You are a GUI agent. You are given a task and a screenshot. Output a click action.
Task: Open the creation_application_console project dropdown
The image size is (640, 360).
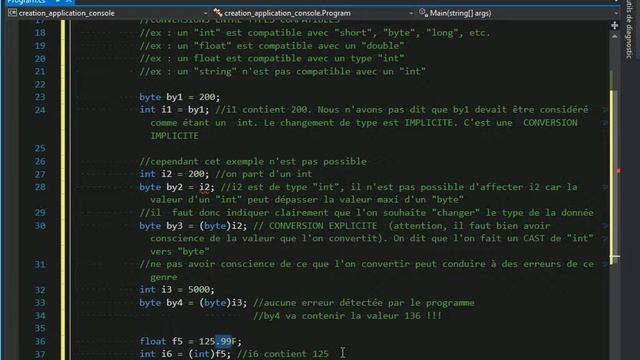pyautogui.click(x=107, y=13)
